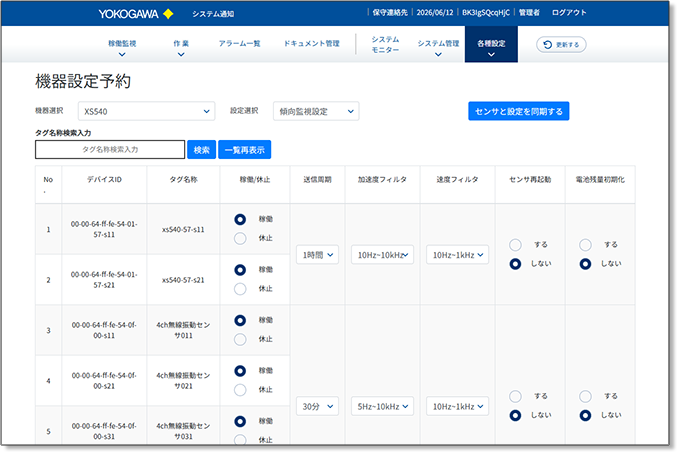677x452 pixels.
Task: Click ログアウト to sign out
Action: coord(569,13)
